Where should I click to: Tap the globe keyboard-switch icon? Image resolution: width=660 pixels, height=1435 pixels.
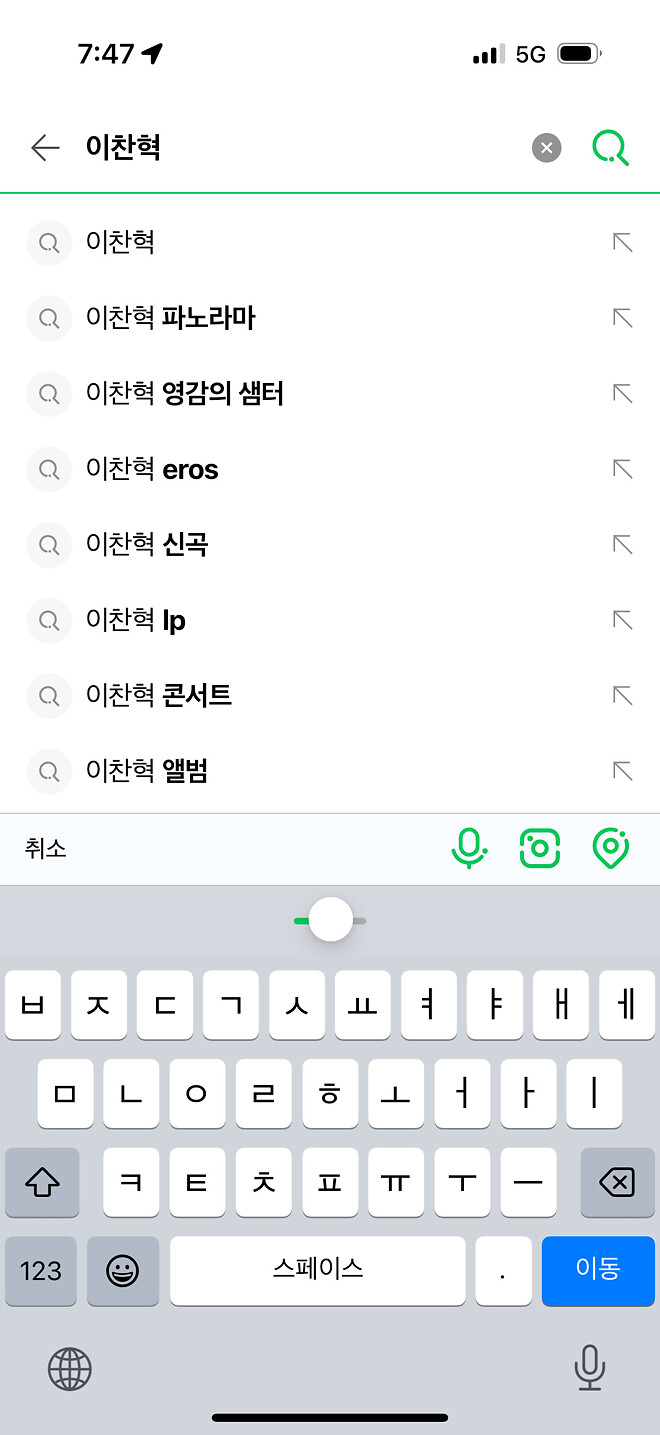[68, 1369]
